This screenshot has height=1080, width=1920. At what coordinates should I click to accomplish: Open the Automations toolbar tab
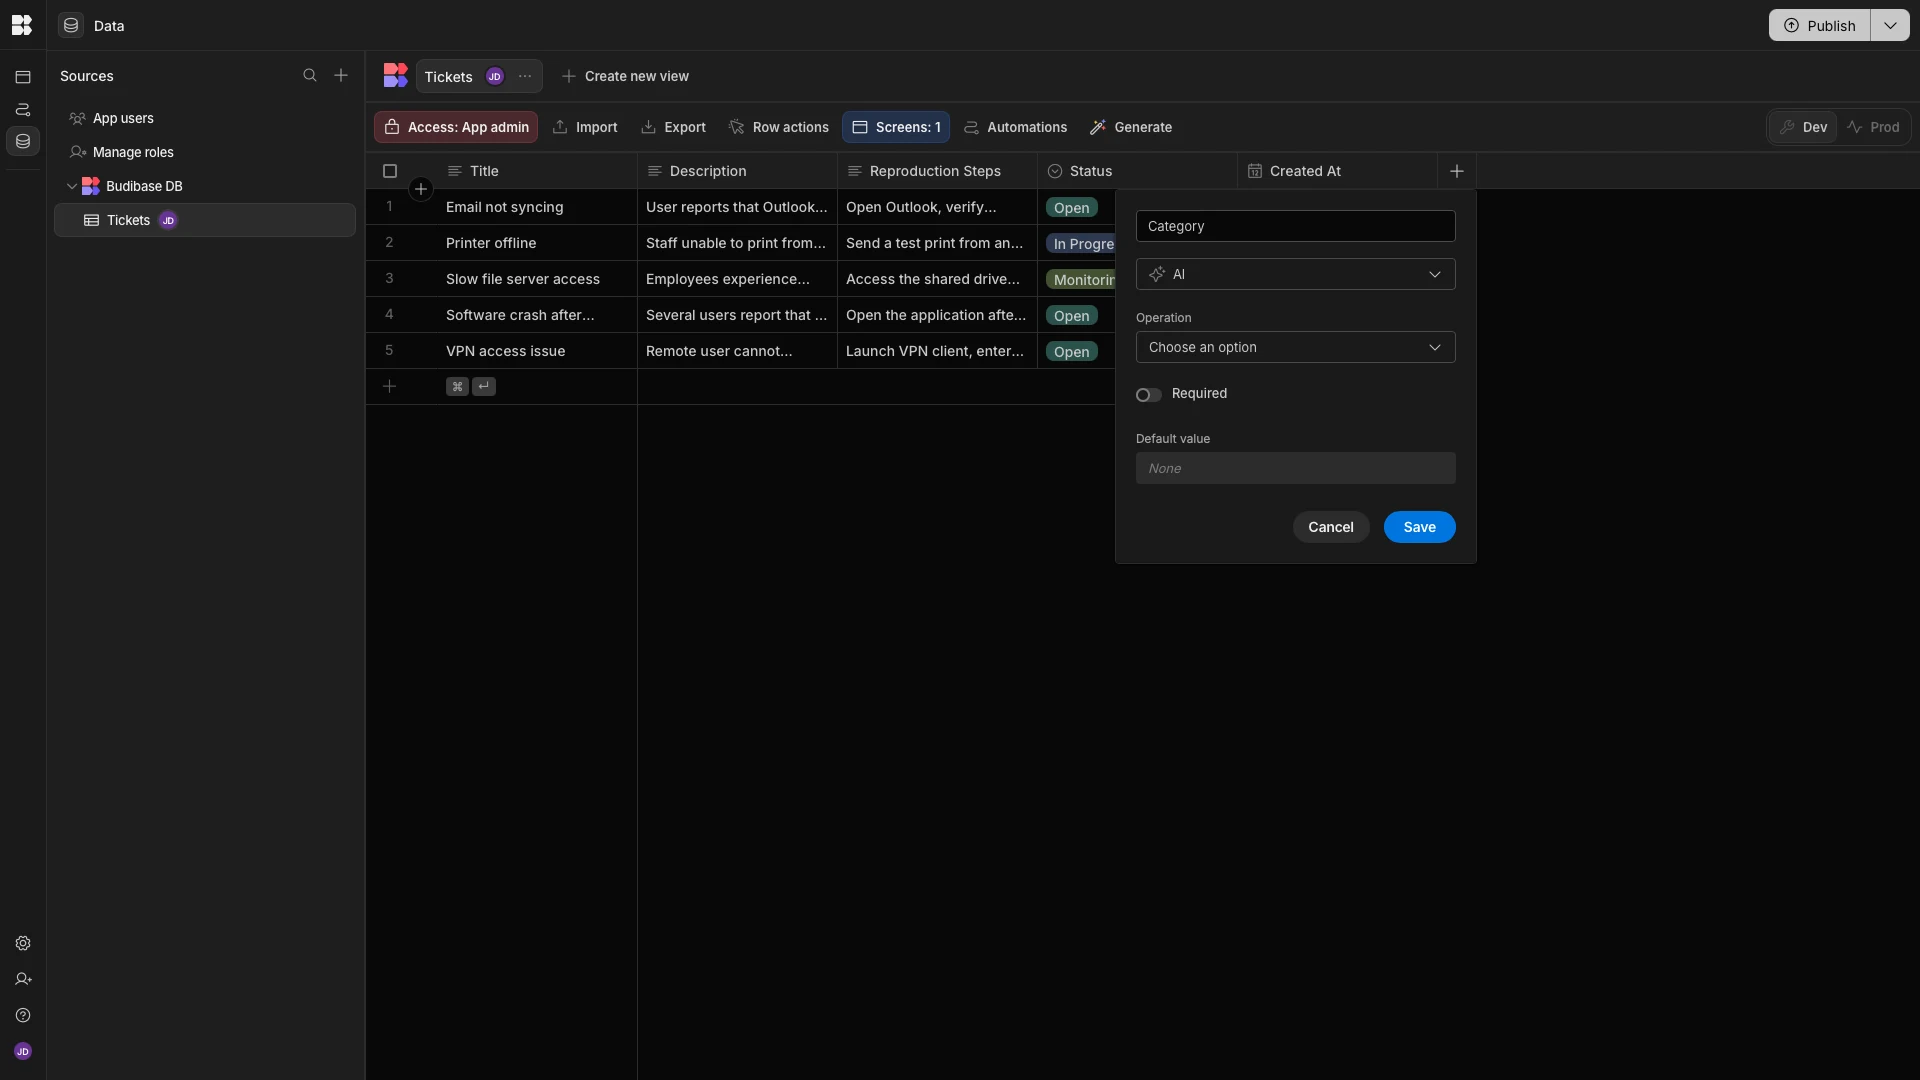click(1015, 127)
